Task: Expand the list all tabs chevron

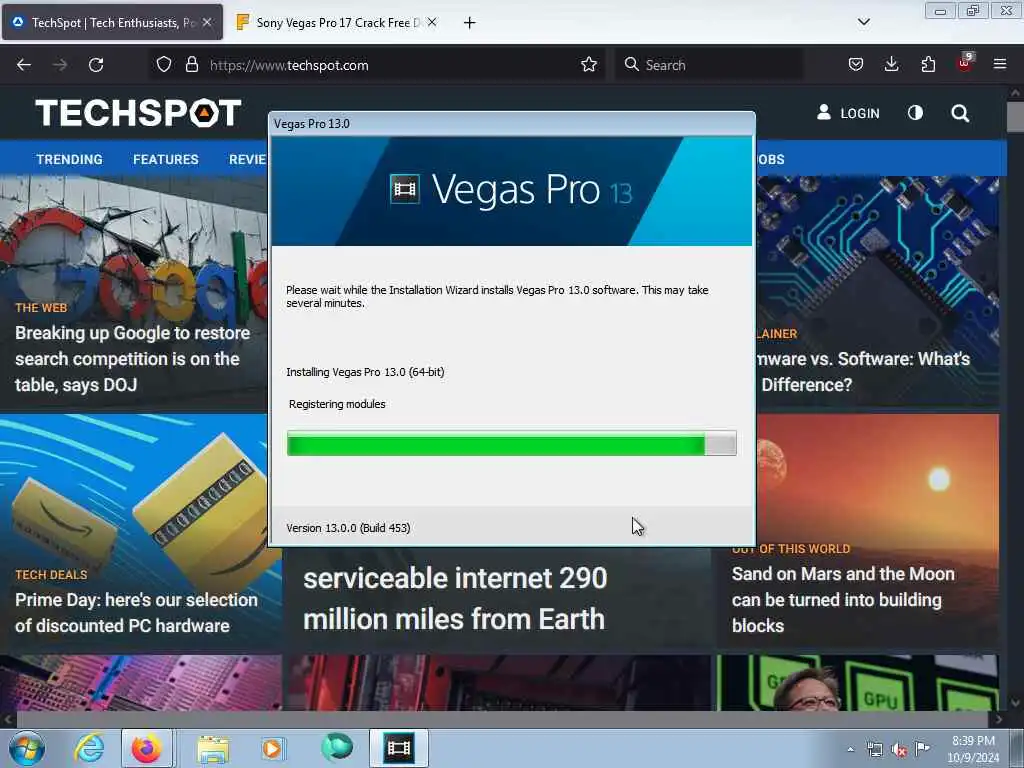Action: [x=863, y=22]
